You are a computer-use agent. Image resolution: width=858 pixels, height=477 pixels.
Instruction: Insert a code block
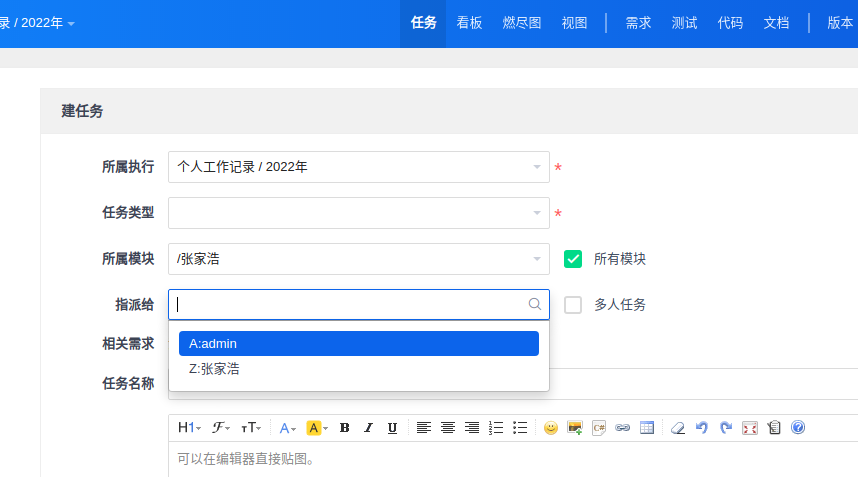(x=599, y=428)
